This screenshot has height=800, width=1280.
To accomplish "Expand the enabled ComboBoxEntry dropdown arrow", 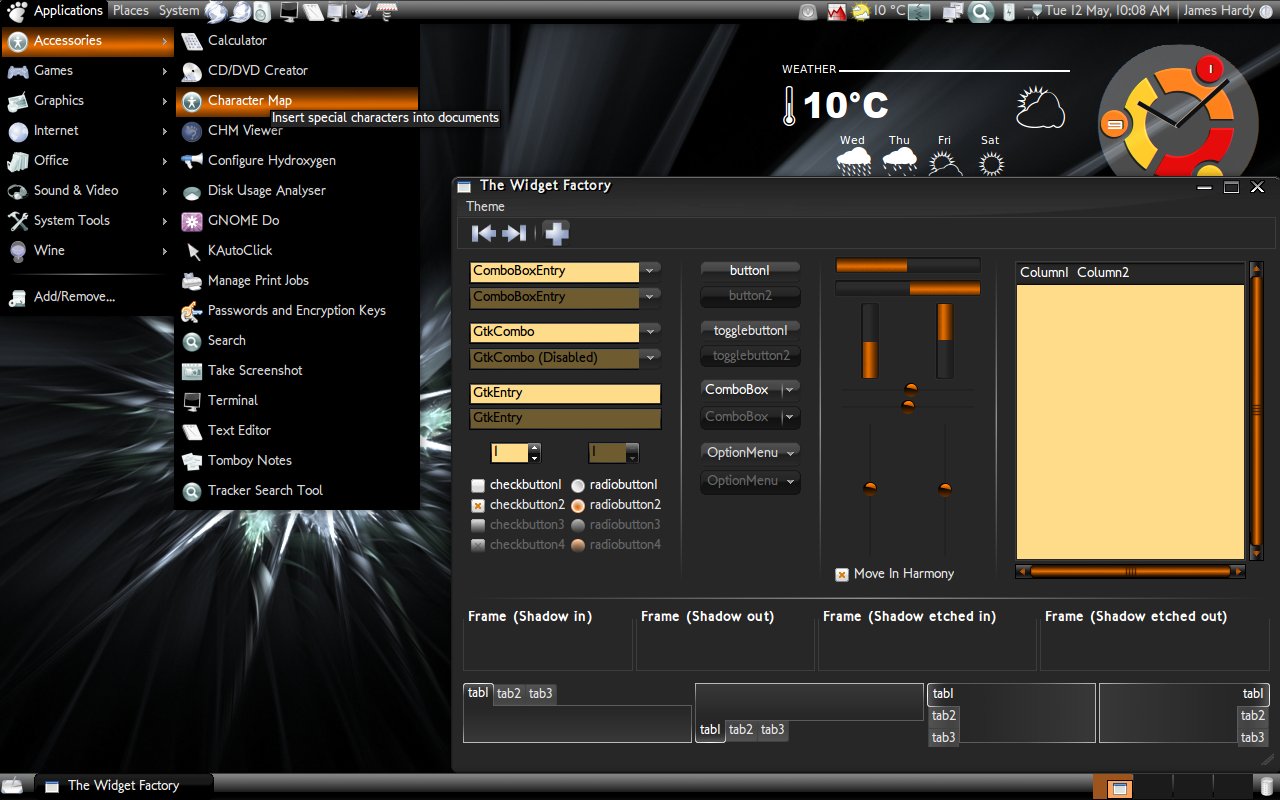I will pyautogui.click(x=650, y=270).
